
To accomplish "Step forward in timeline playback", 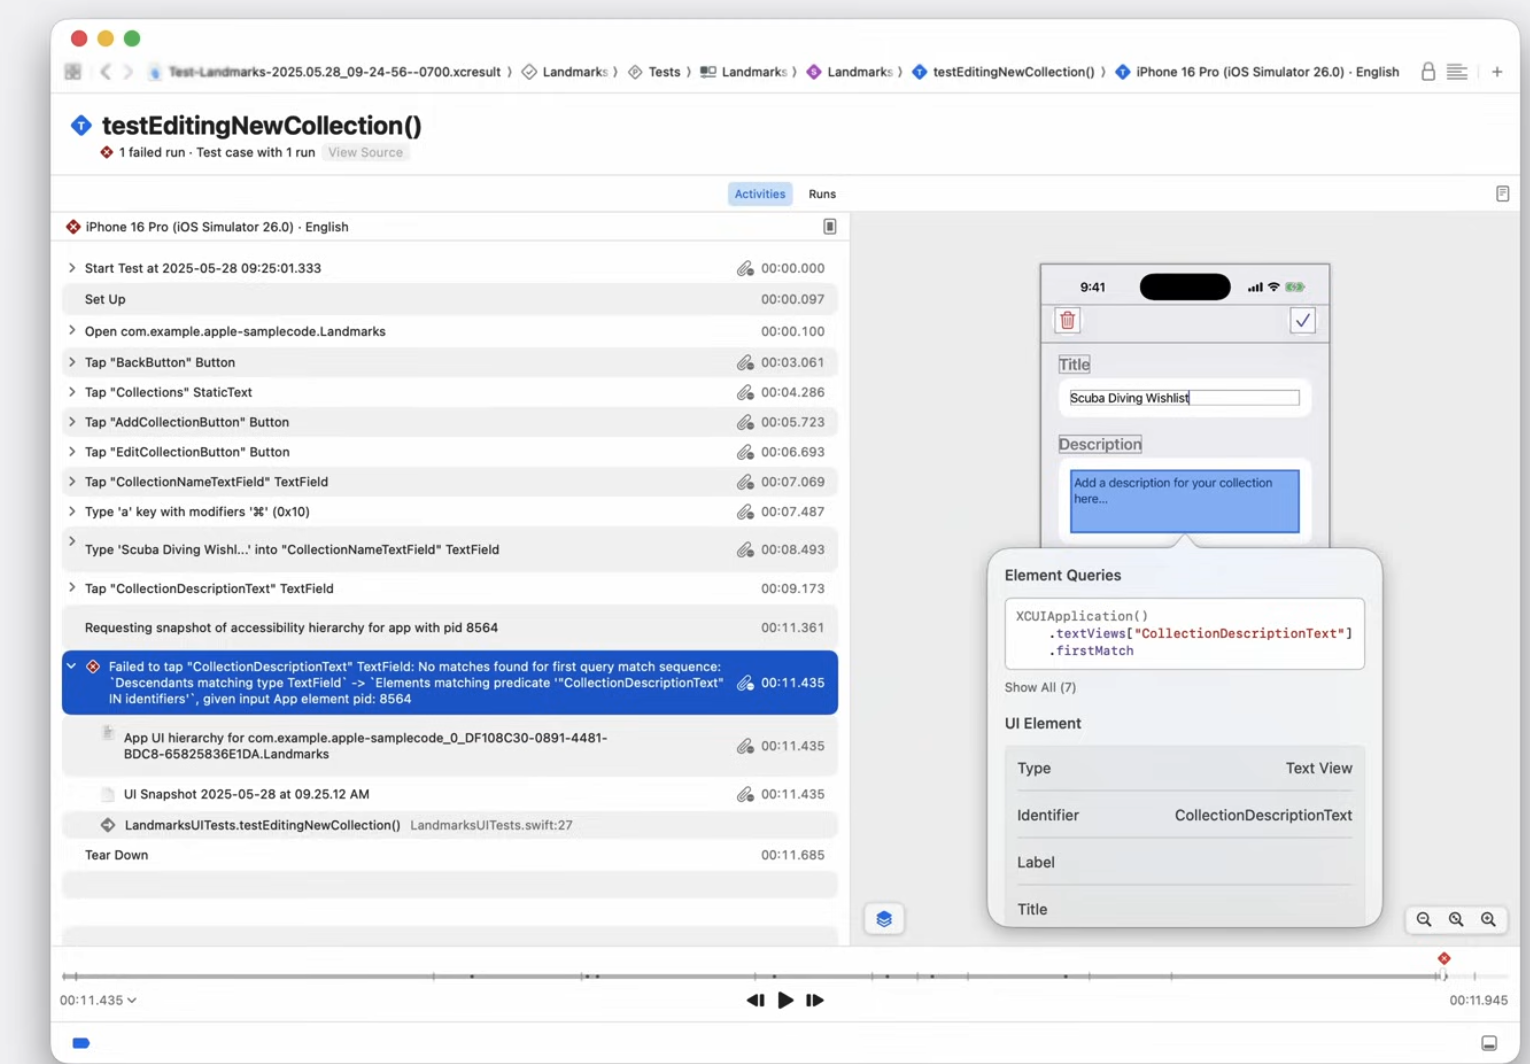I will tap(815, 1000).
